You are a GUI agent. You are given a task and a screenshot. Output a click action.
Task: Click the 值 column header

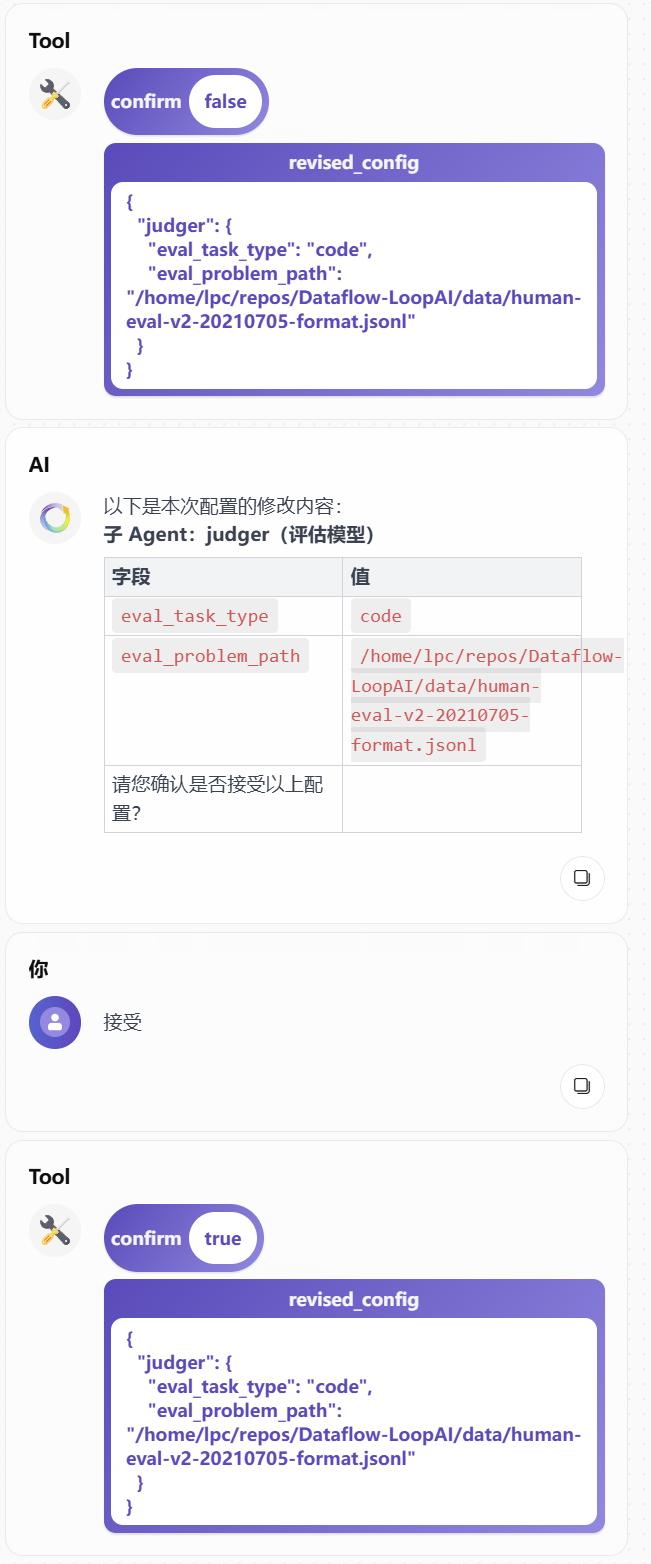[462, 577]
